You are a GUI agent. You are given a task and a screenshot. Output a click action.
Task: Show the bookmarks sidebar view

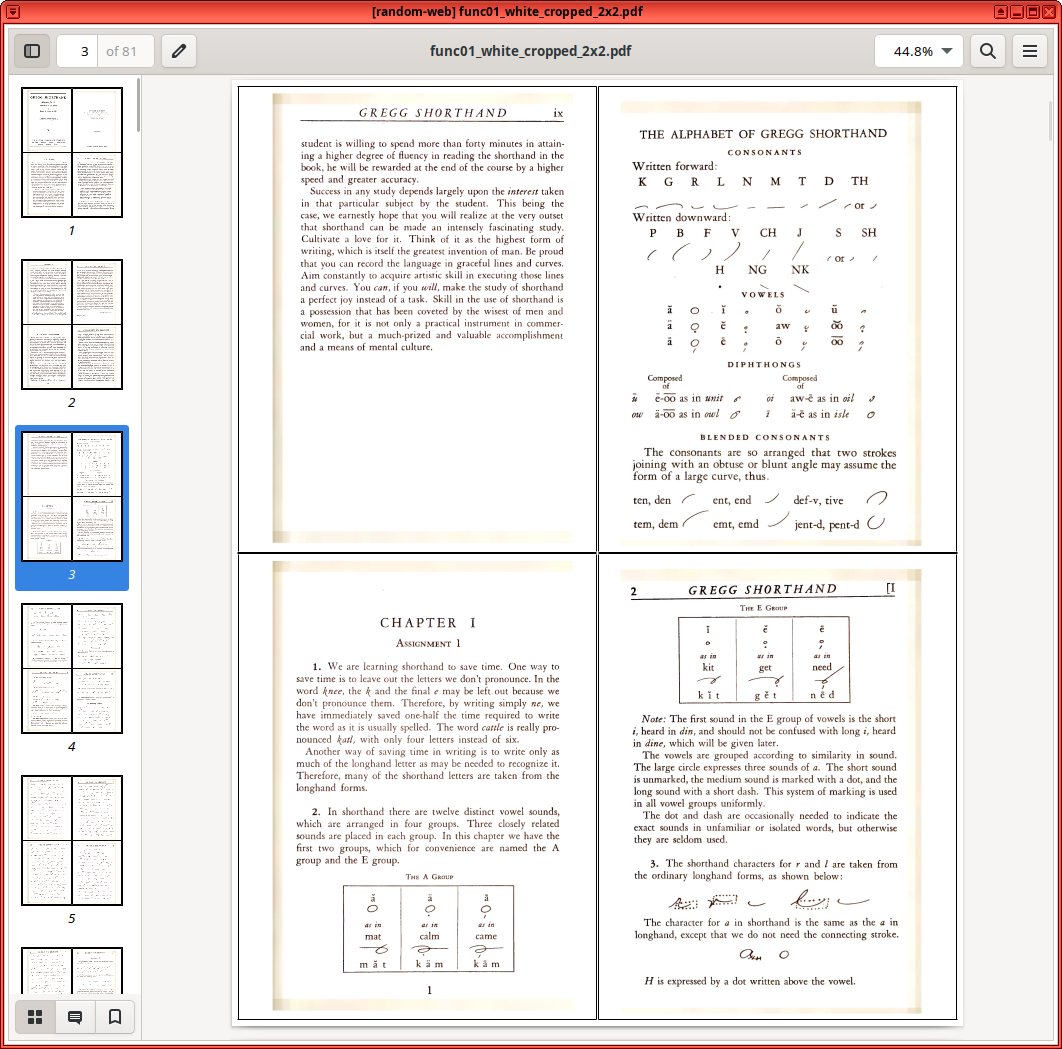click(x=115, y=1017)
